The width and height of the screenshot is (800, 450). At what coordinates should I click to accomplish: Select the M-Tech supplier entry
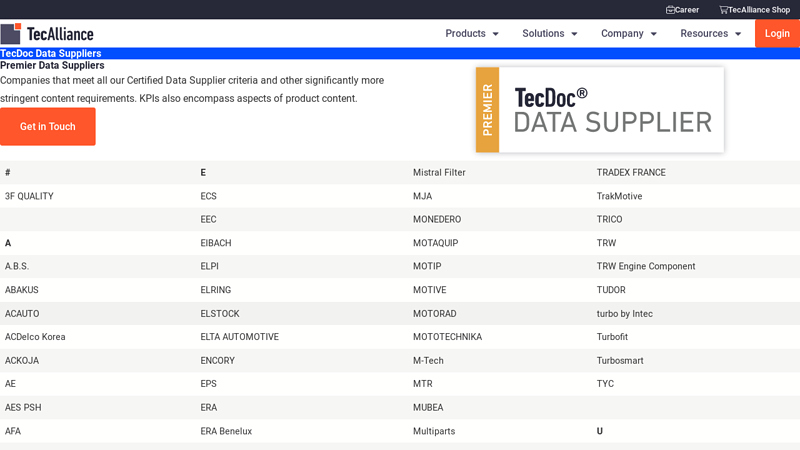(x=428, y=361)
